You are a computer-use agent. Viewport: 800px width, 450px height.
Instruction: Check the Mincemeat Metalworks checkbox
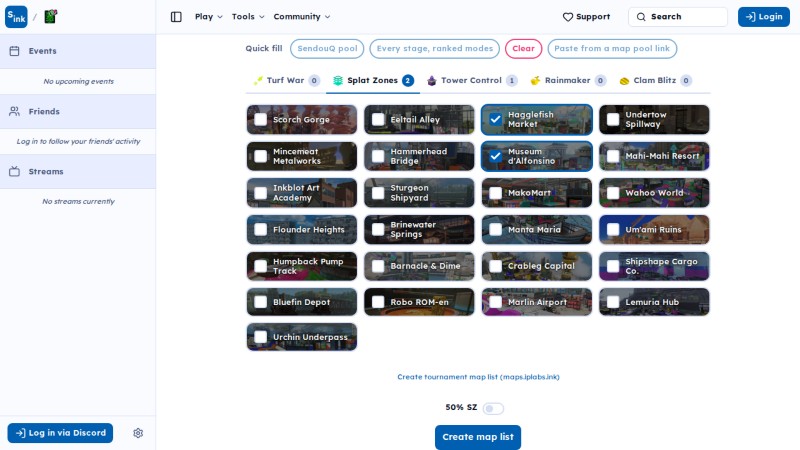pos(261,156)
